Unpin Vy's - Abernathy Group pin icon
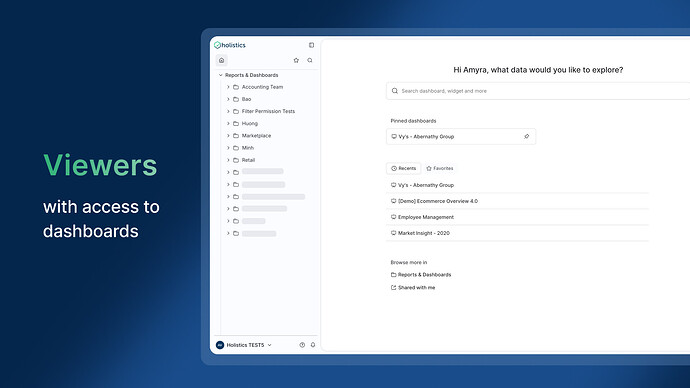The width and height of the screenshot is (690, 388). pos(526,136)
